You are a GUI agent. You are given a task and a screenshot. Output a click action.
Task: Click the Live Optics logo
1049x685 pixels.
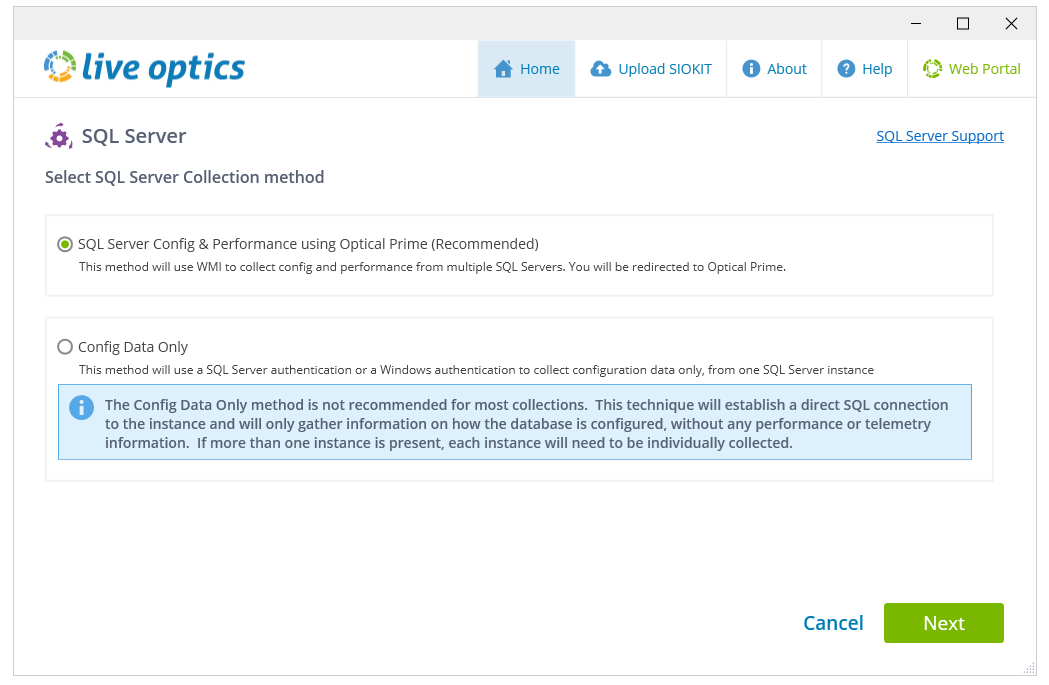click(x=144, y=68)
